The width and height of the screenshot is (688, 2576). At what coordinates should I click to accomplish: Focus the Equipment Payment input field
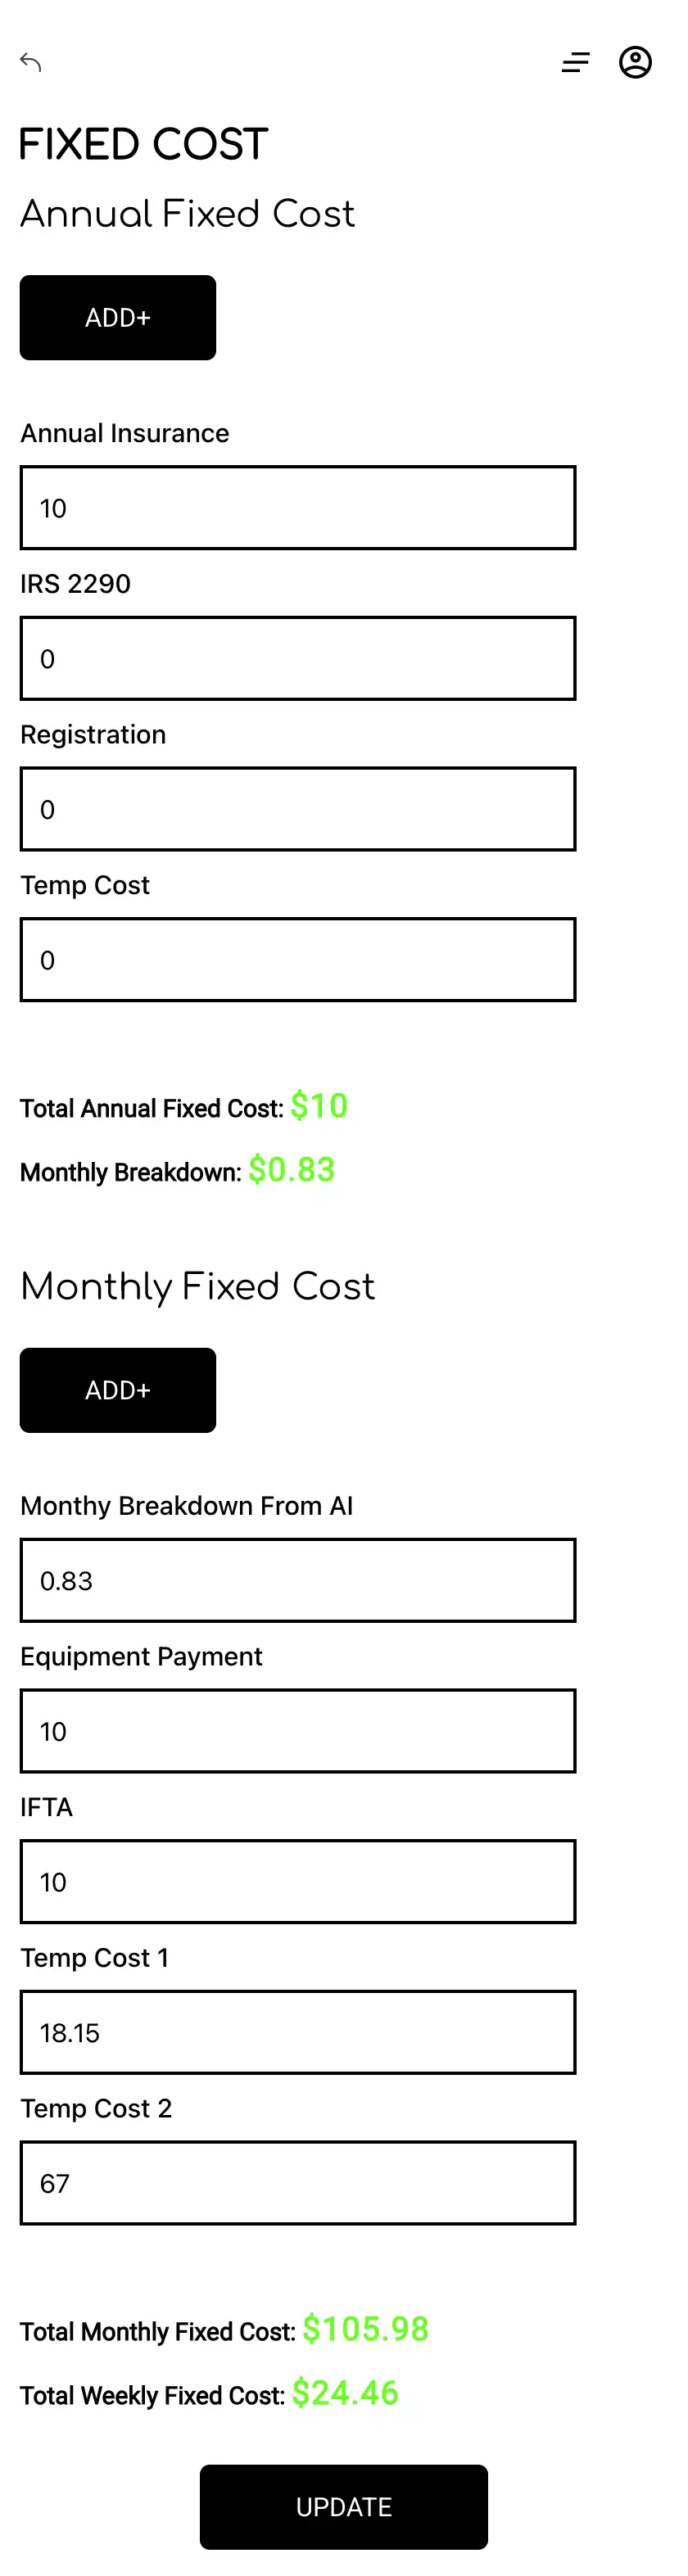[298, 1731]
